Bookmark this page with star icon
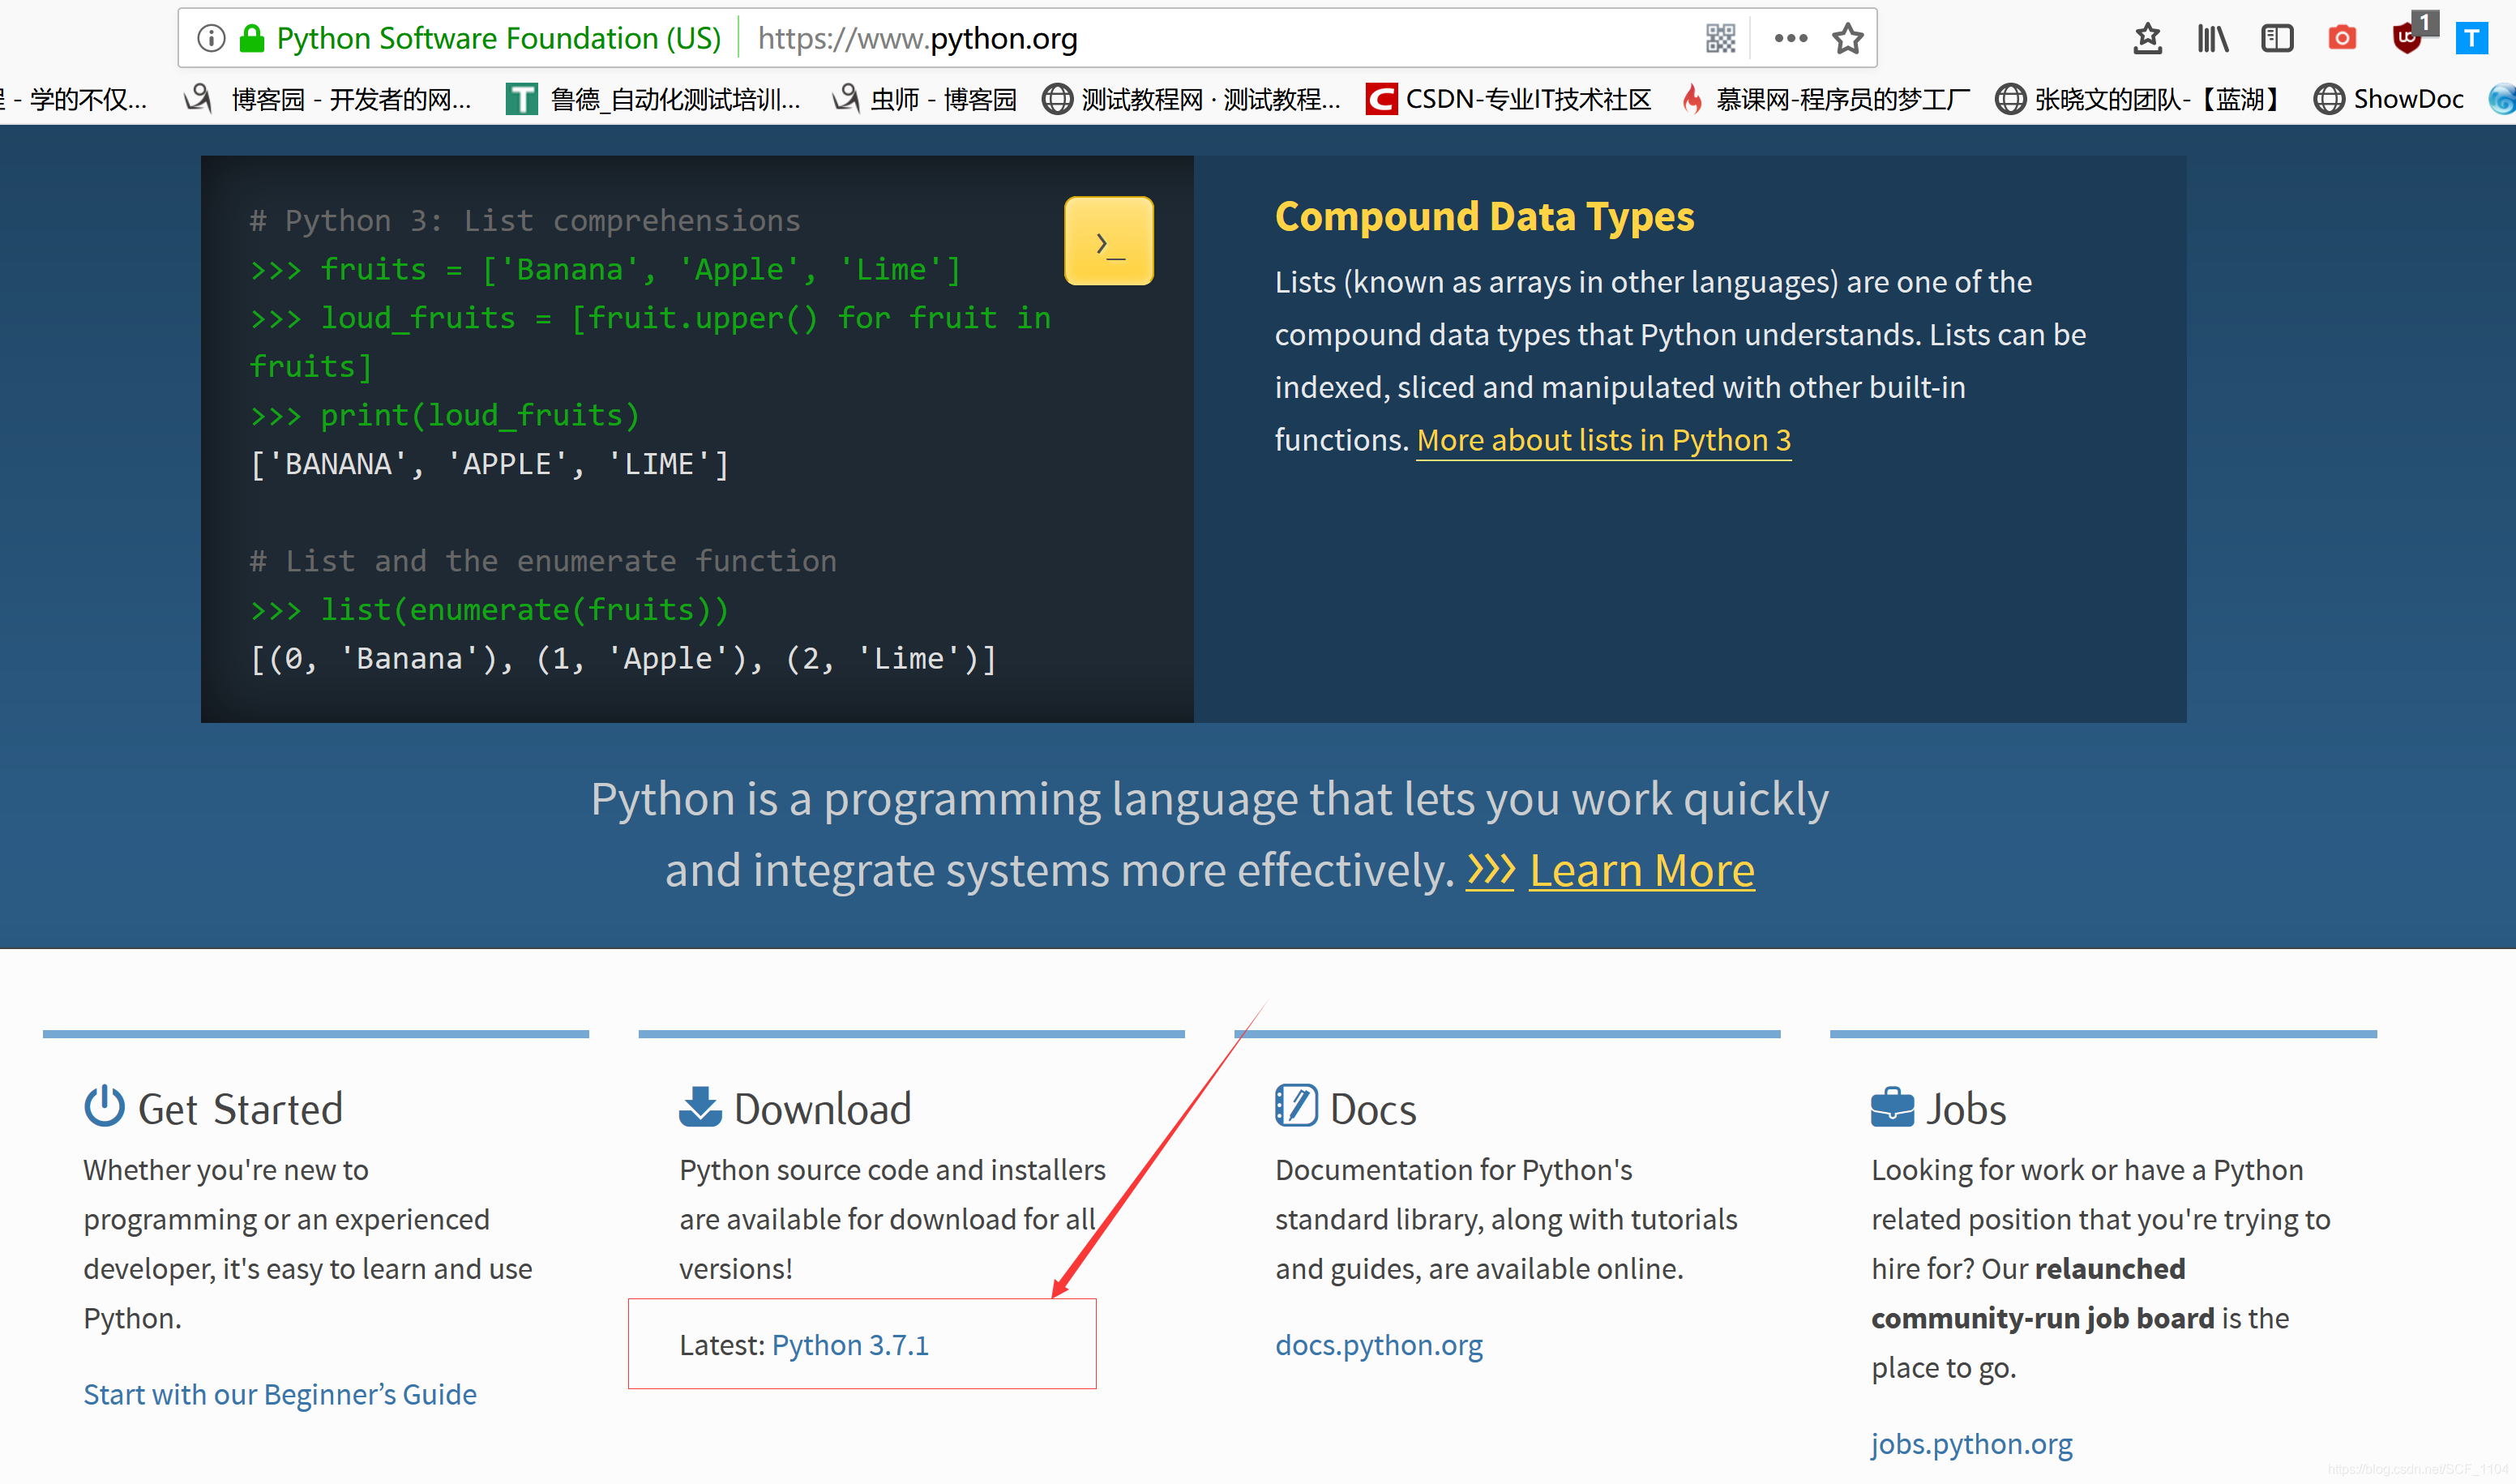 click(1847, 38)
